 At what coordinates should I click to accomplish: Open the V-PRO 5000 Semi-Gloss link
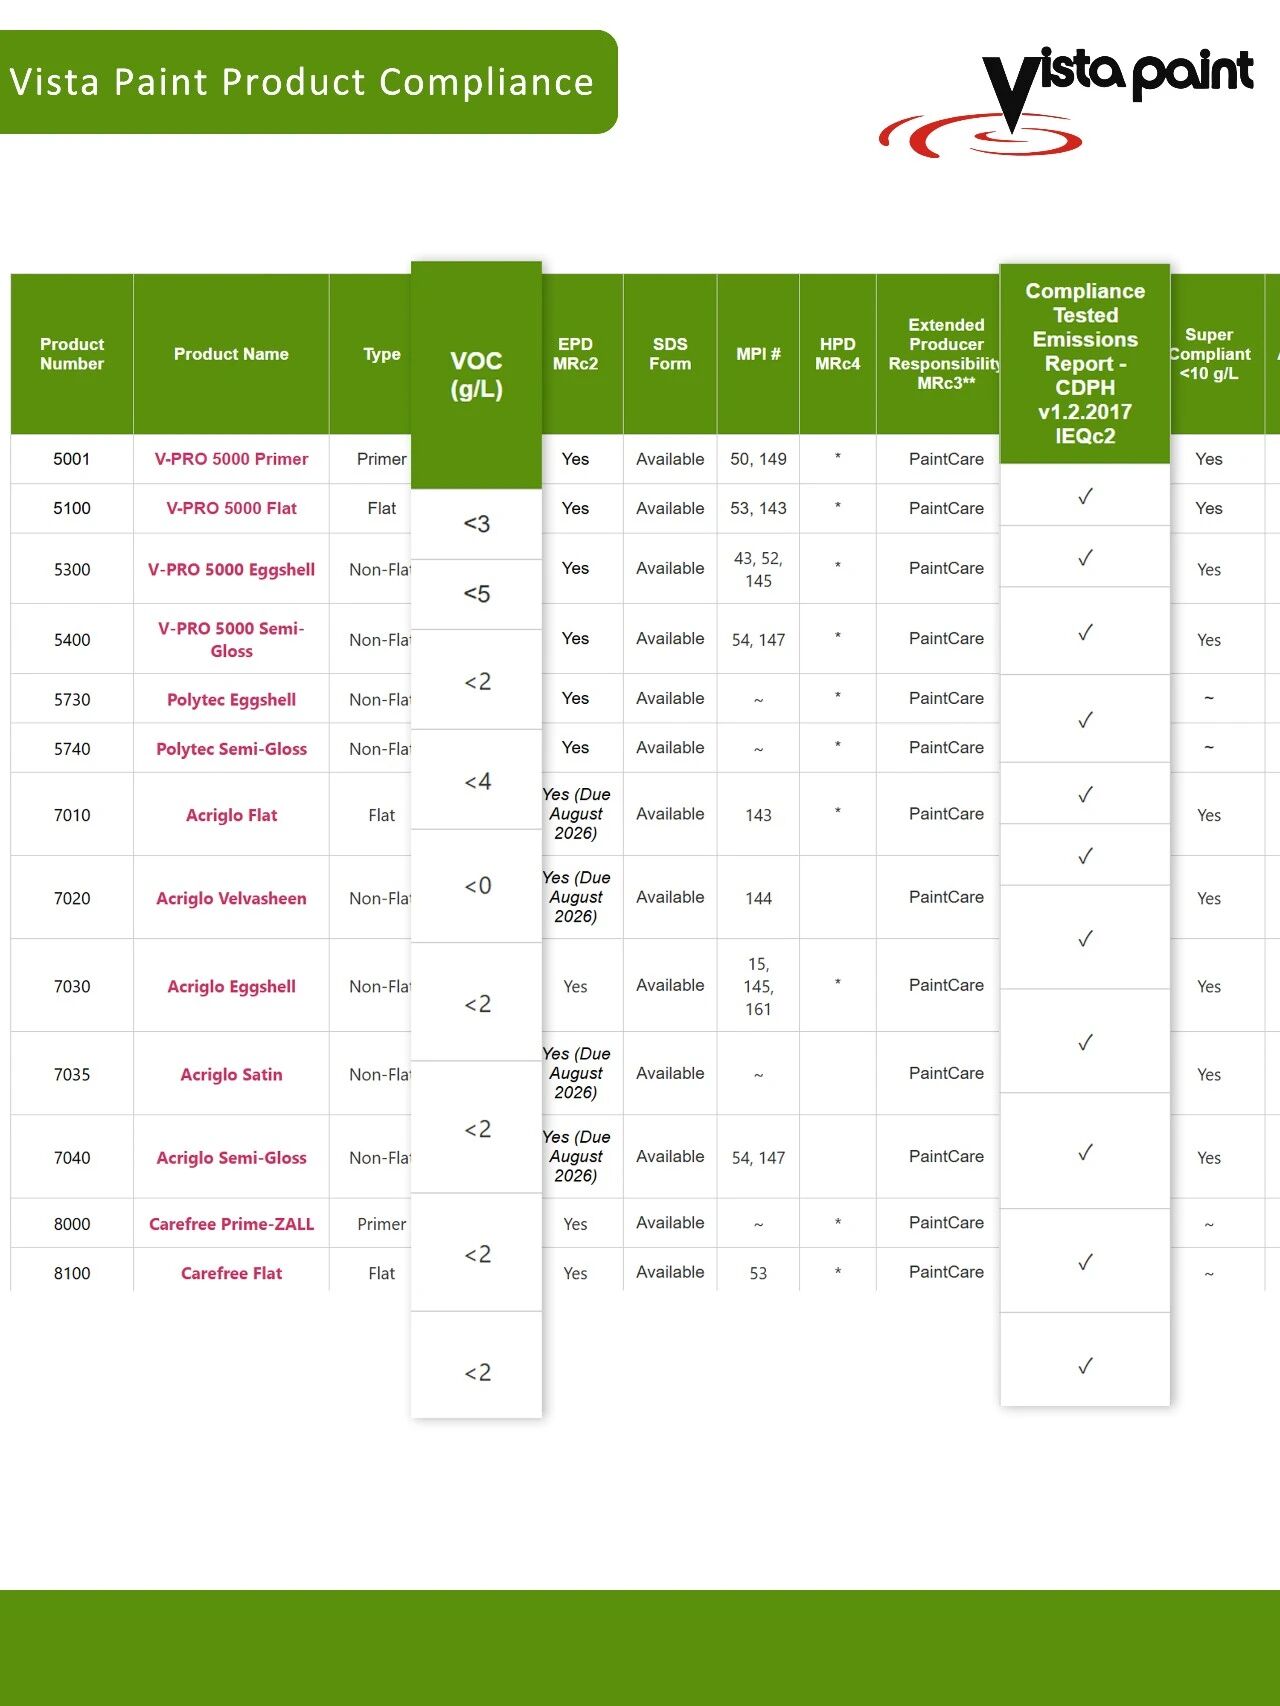[x=231, y=639]
